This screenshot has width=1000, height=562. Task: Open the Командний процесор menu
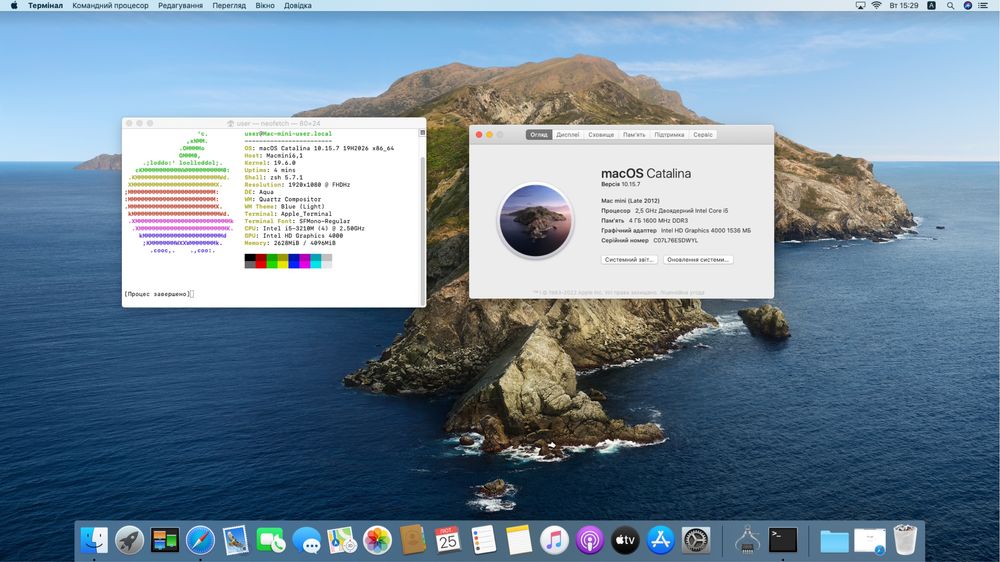[110, 6]
